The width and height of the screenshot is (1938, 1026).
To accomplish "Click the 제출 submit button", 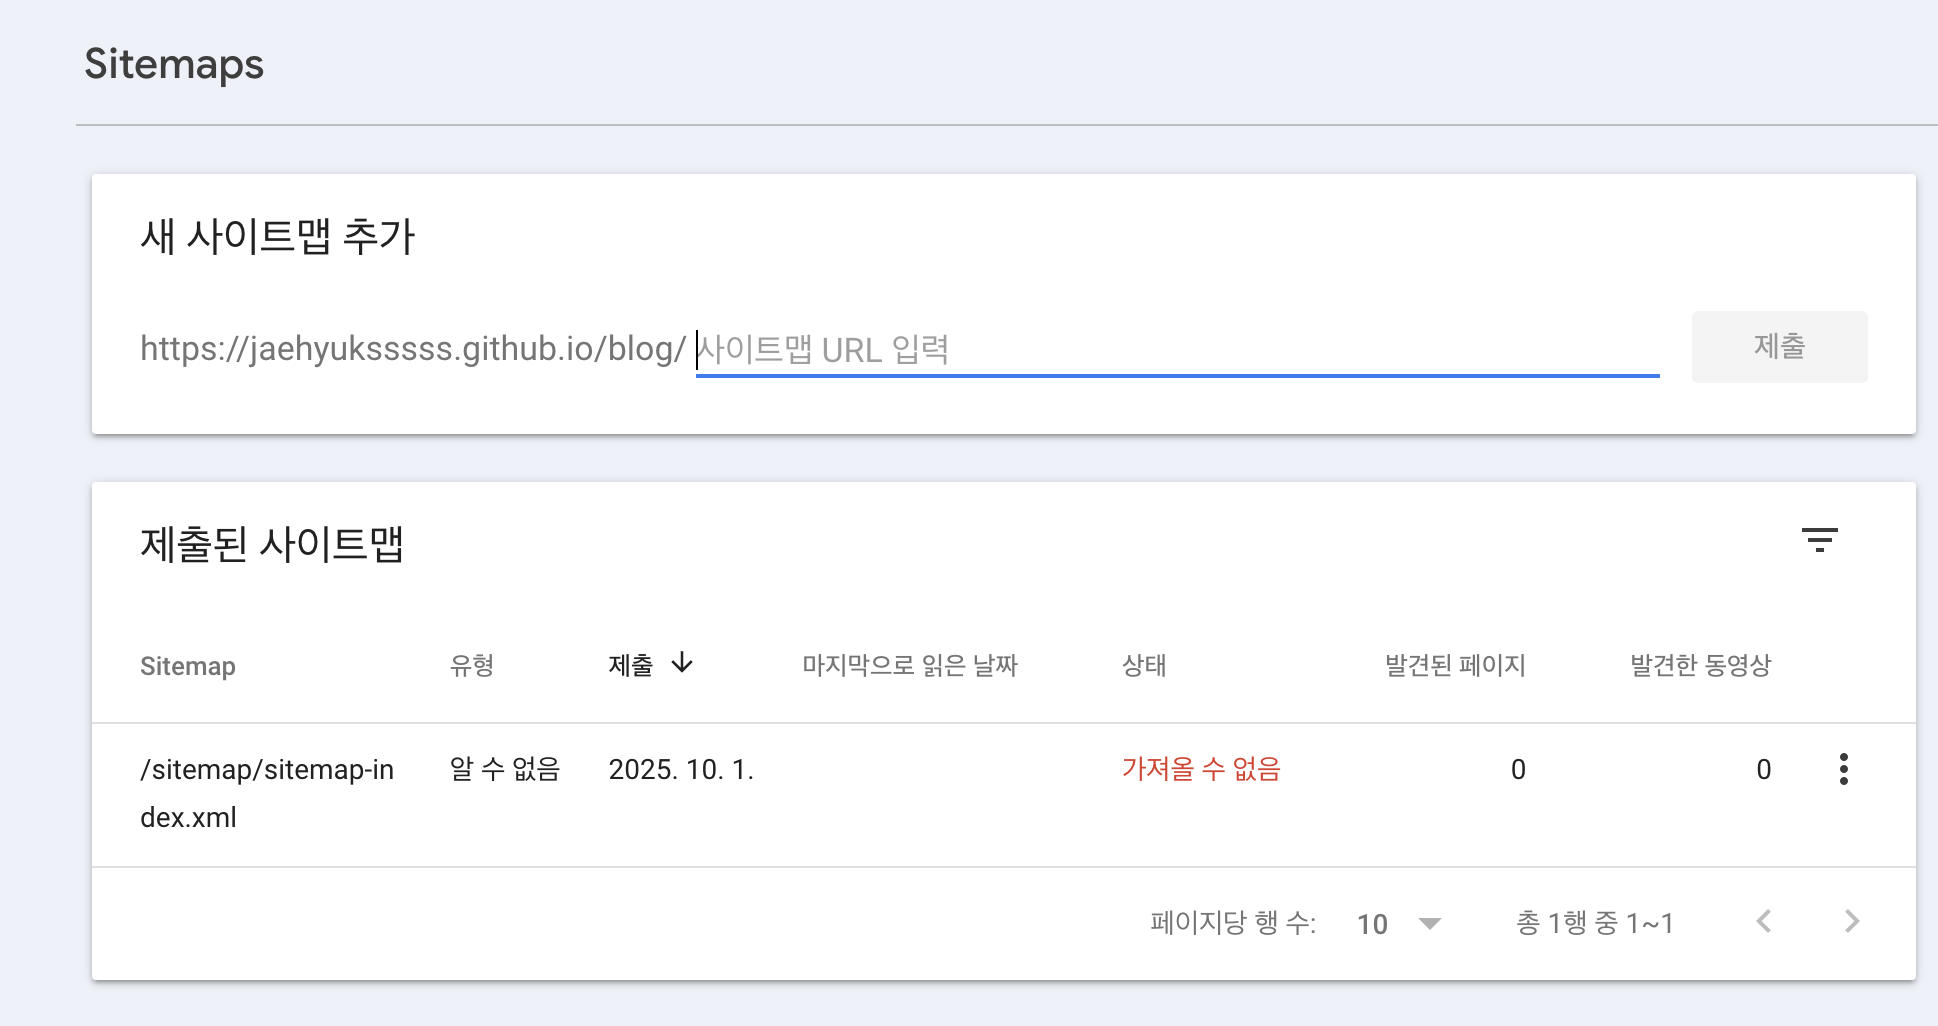I will 1778,347.
